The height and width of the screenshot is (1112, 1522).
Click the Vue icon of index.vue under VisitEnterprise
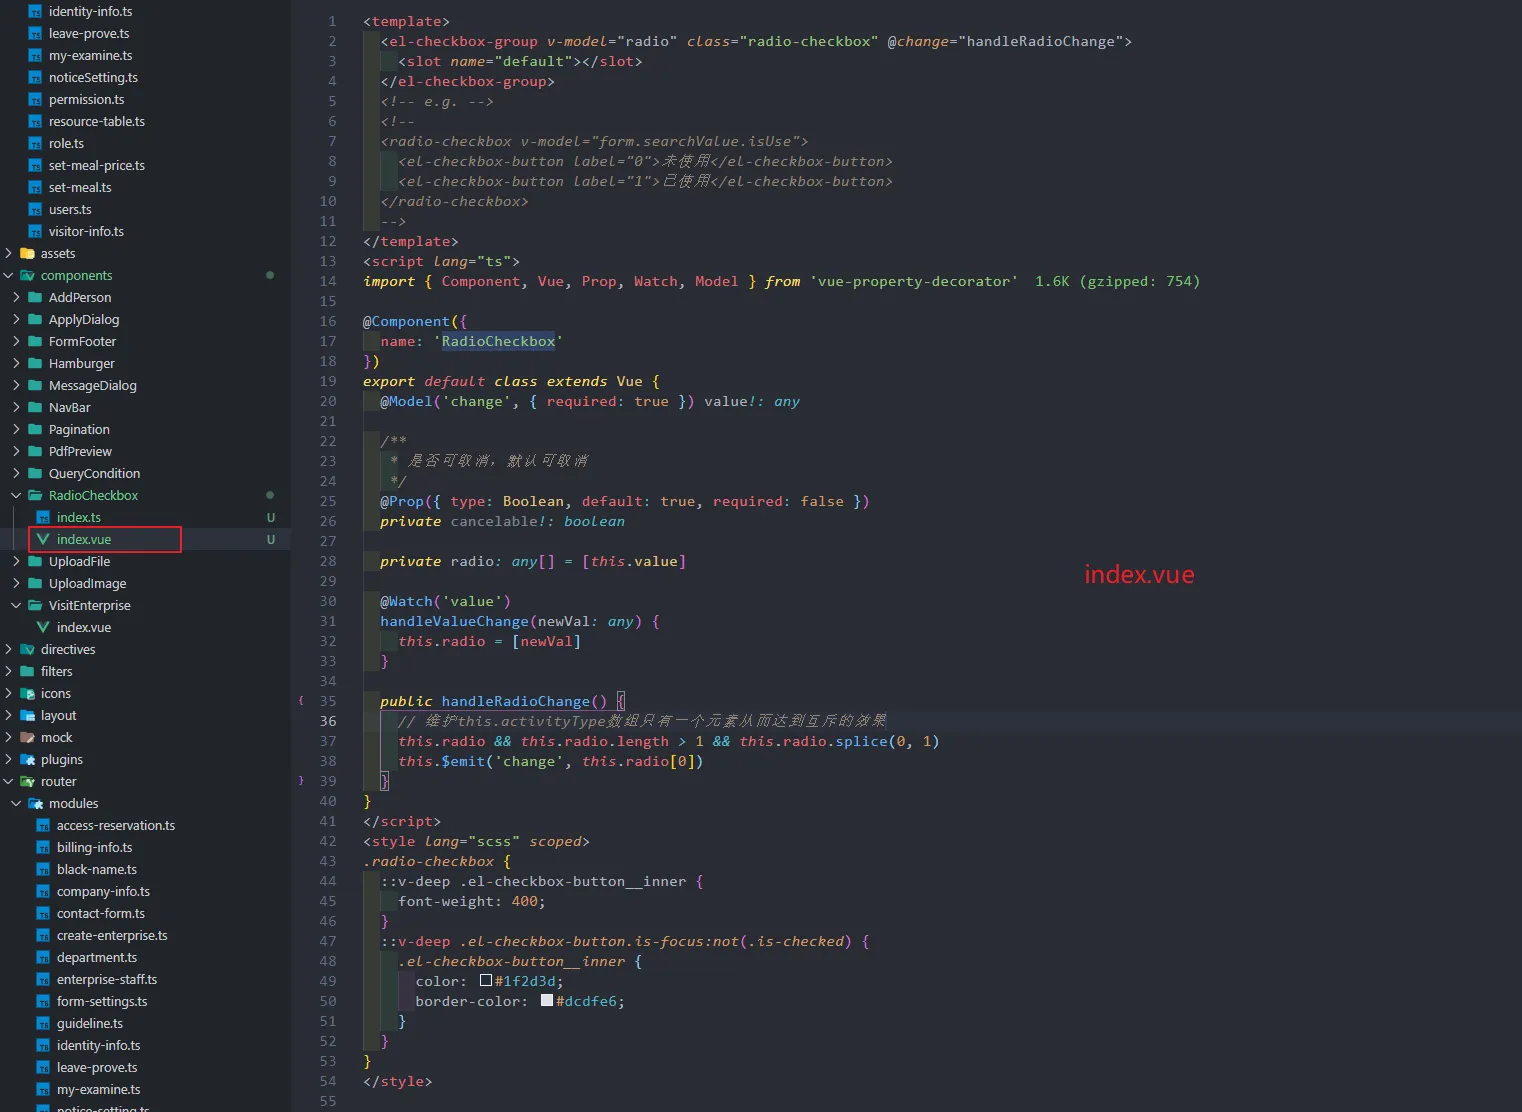pos(43,627)
